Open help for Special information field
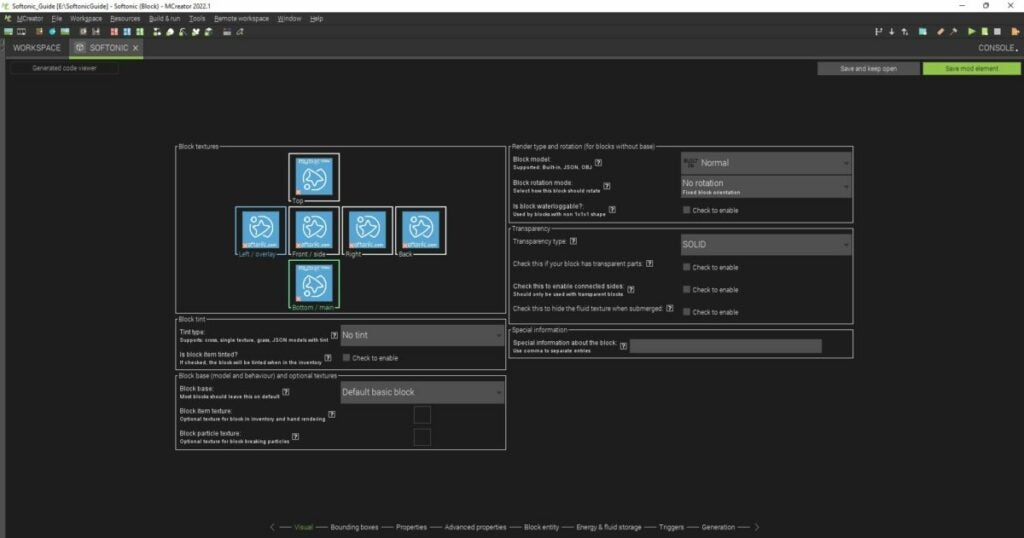 point(624,346)
